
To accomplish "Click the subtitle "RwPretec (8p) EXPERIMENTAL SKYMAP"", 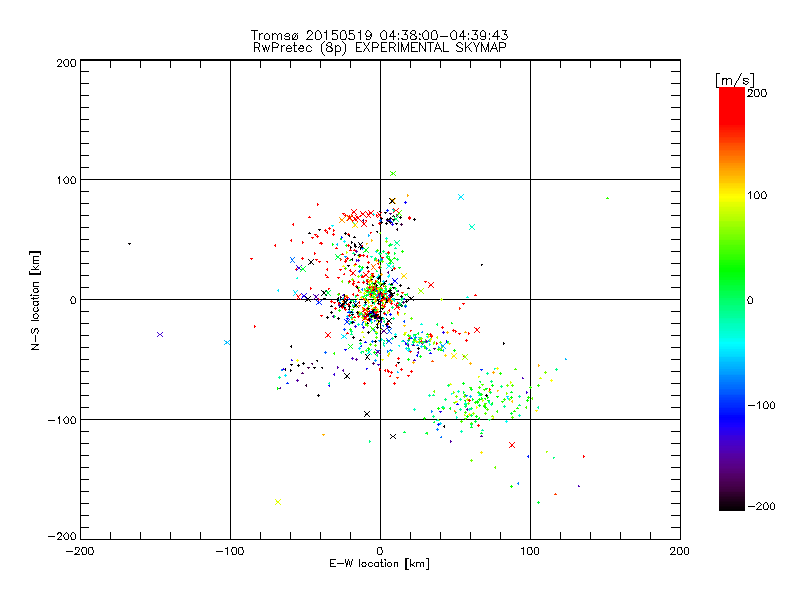I will point(379,48).
